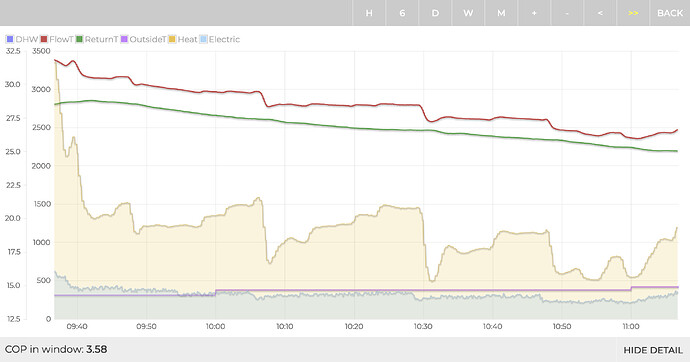
Task: Click the red FlowT line near 10:00
Action: (215, 91)
